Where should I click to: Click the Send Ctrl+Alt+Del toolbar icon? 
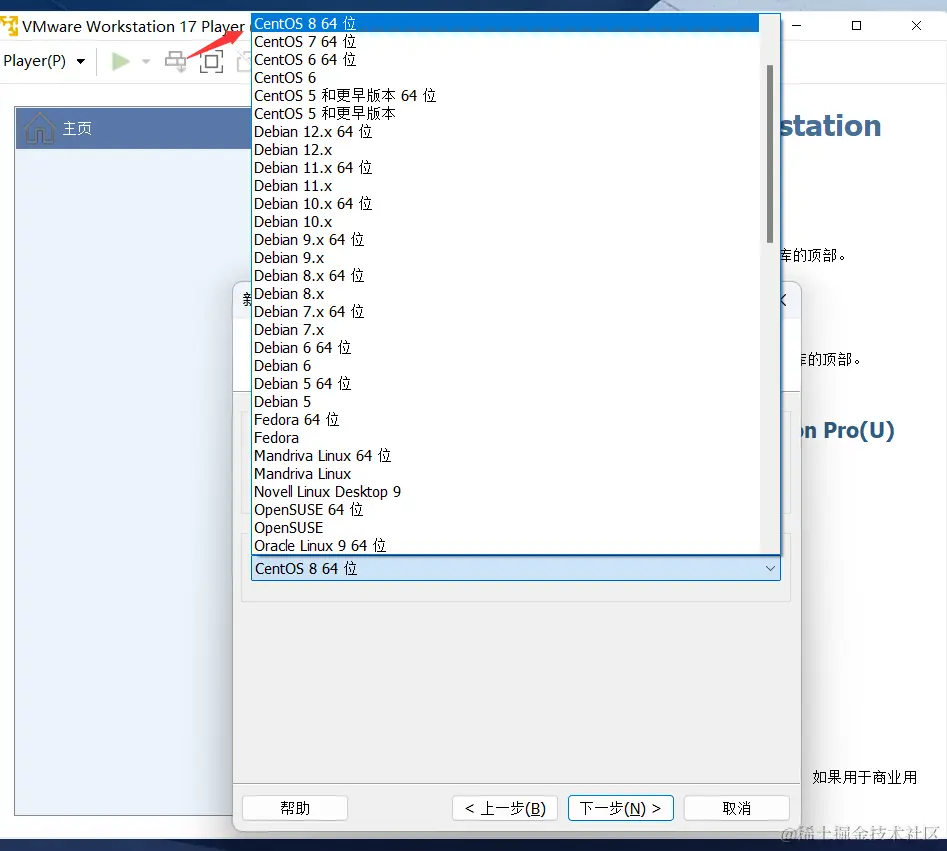[176, 61]
